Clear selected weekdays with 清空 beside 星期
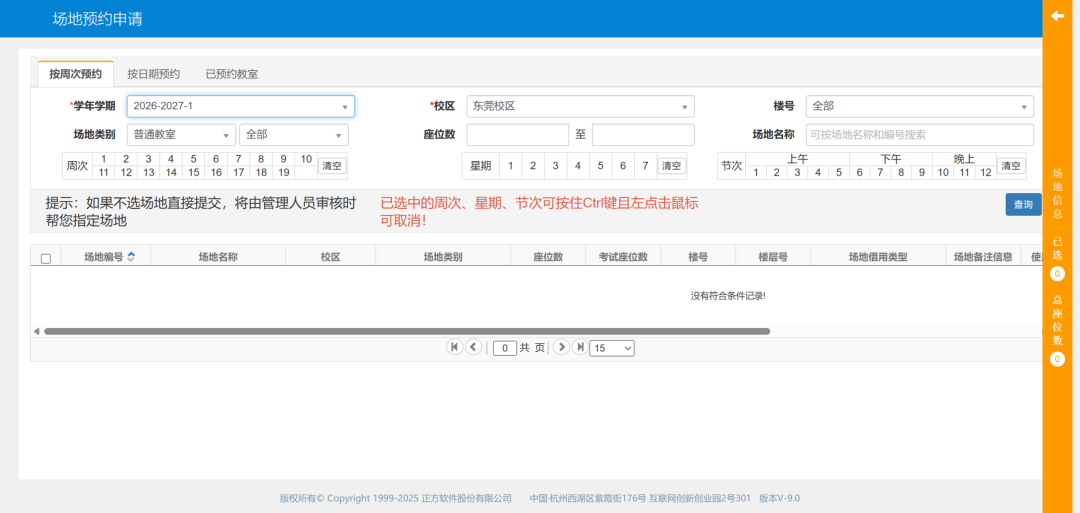Screen dimensions: 1080x513 pos(671,166)
